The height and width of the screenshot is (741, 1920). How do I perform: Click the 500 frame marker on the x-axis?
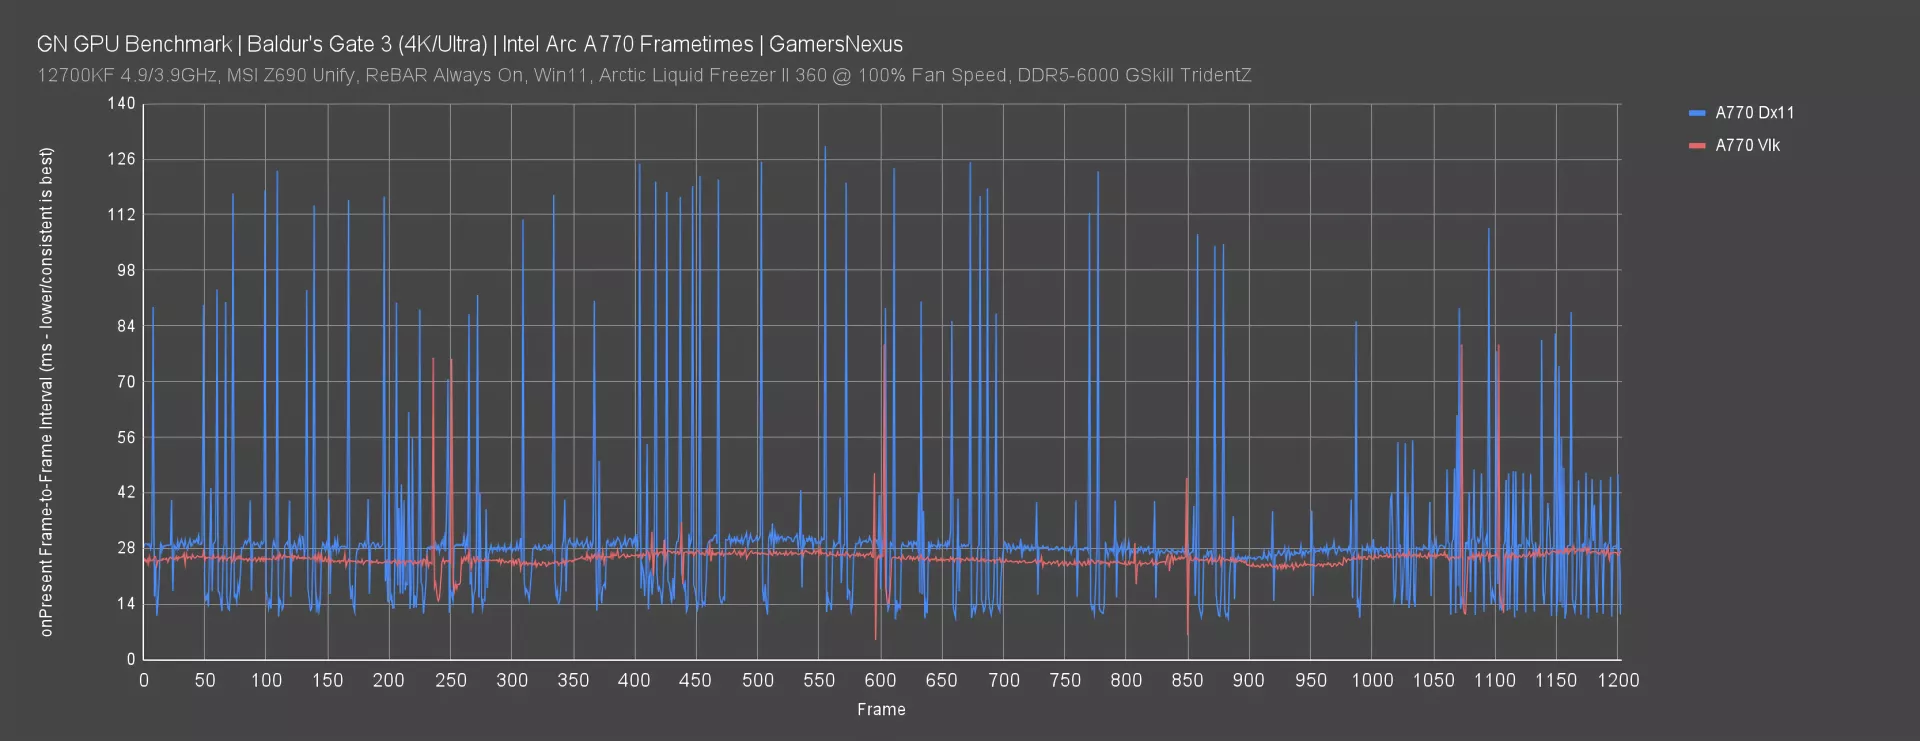757,680
